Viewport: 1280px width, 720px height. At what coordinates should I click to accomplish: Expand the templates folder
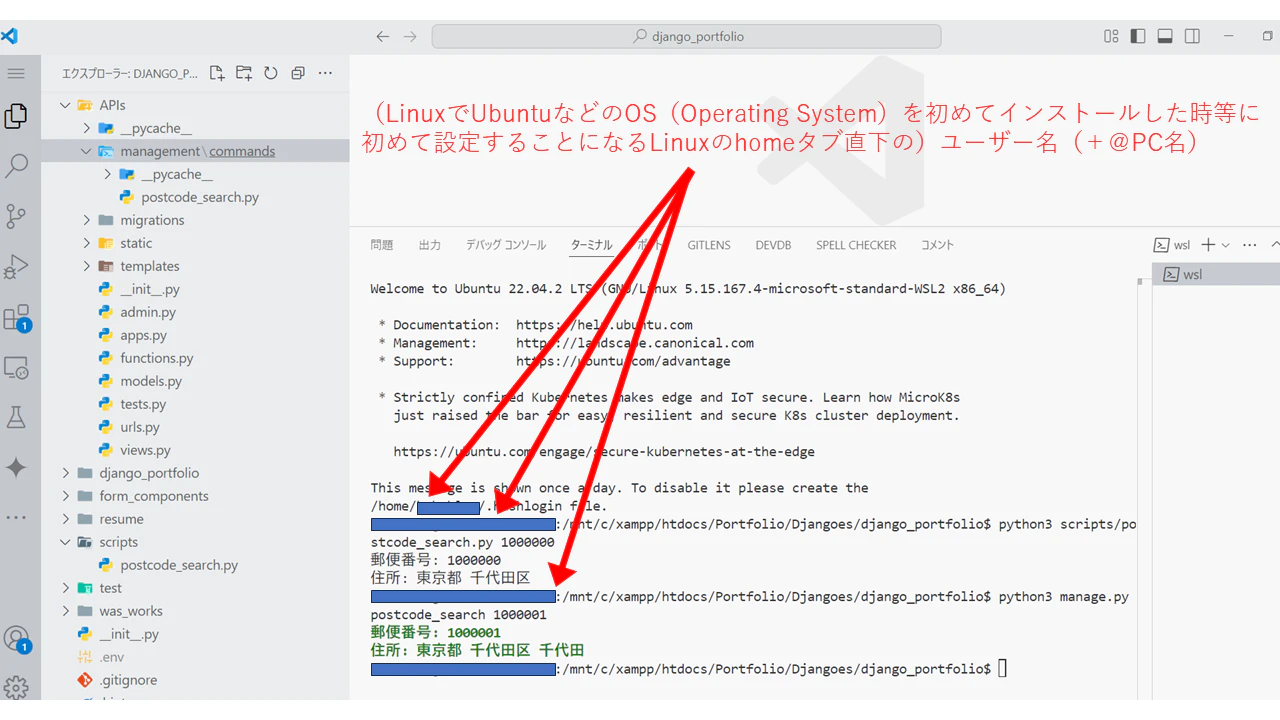click(x=87, y=266)
